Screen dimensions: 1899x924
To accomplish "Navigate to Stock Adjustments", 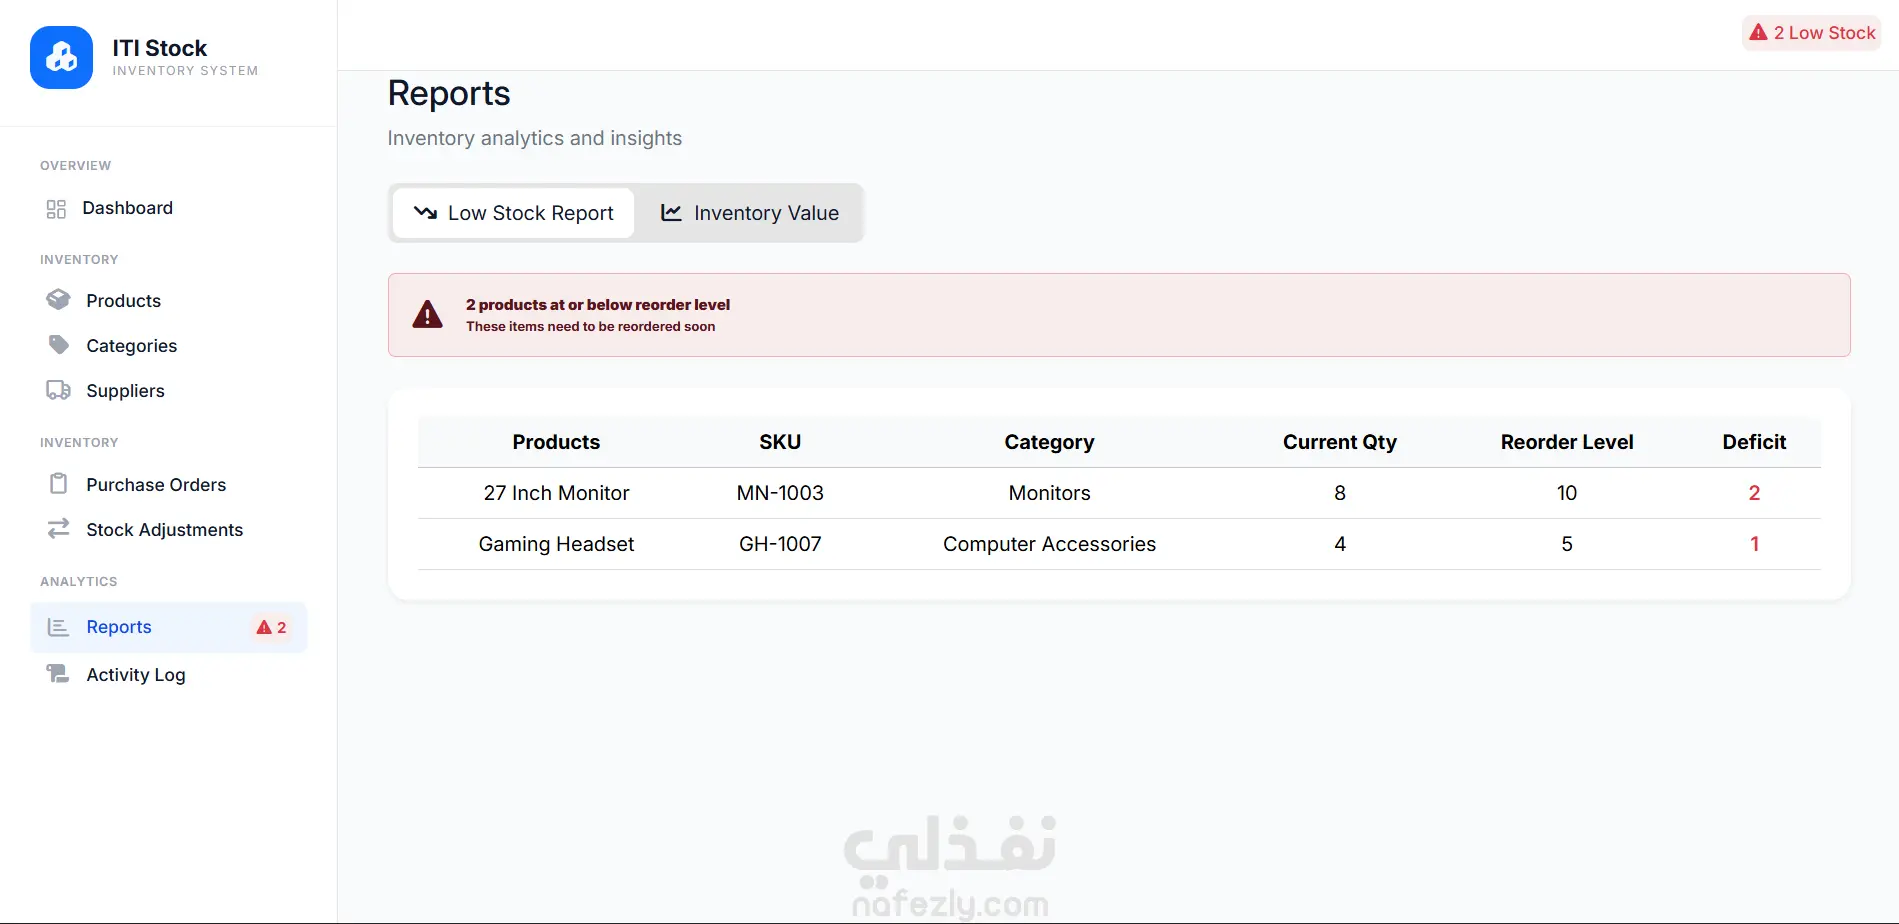I will coord(164,530).
